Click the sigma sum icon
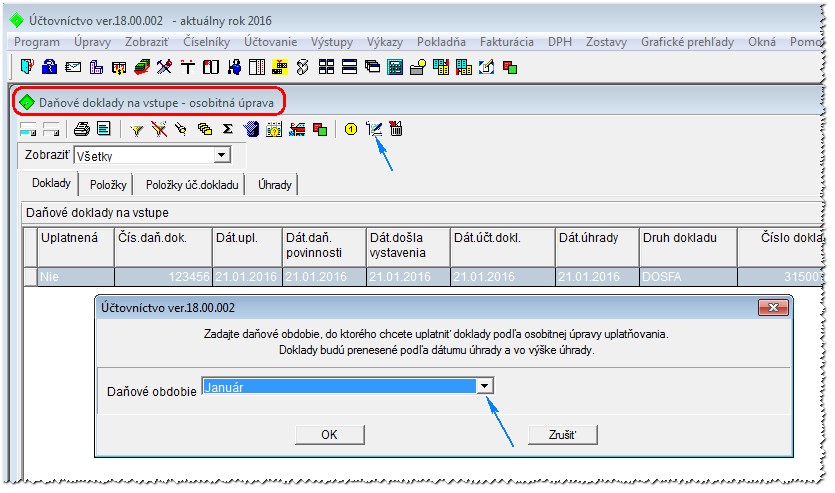 click(227, 129)
